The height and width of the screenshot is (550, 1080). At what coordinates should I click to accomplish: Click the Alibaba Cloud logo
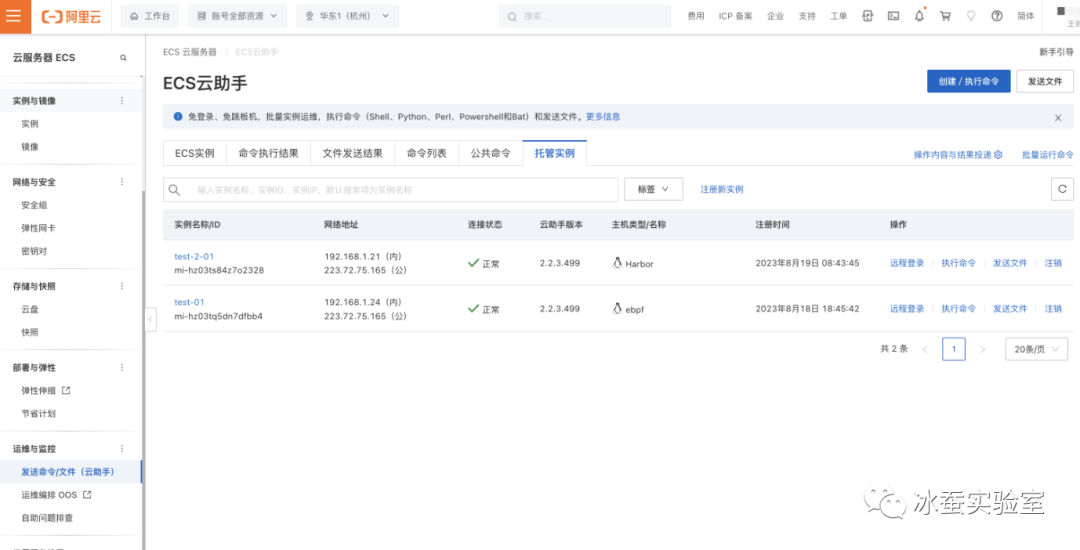click(71, 17)
